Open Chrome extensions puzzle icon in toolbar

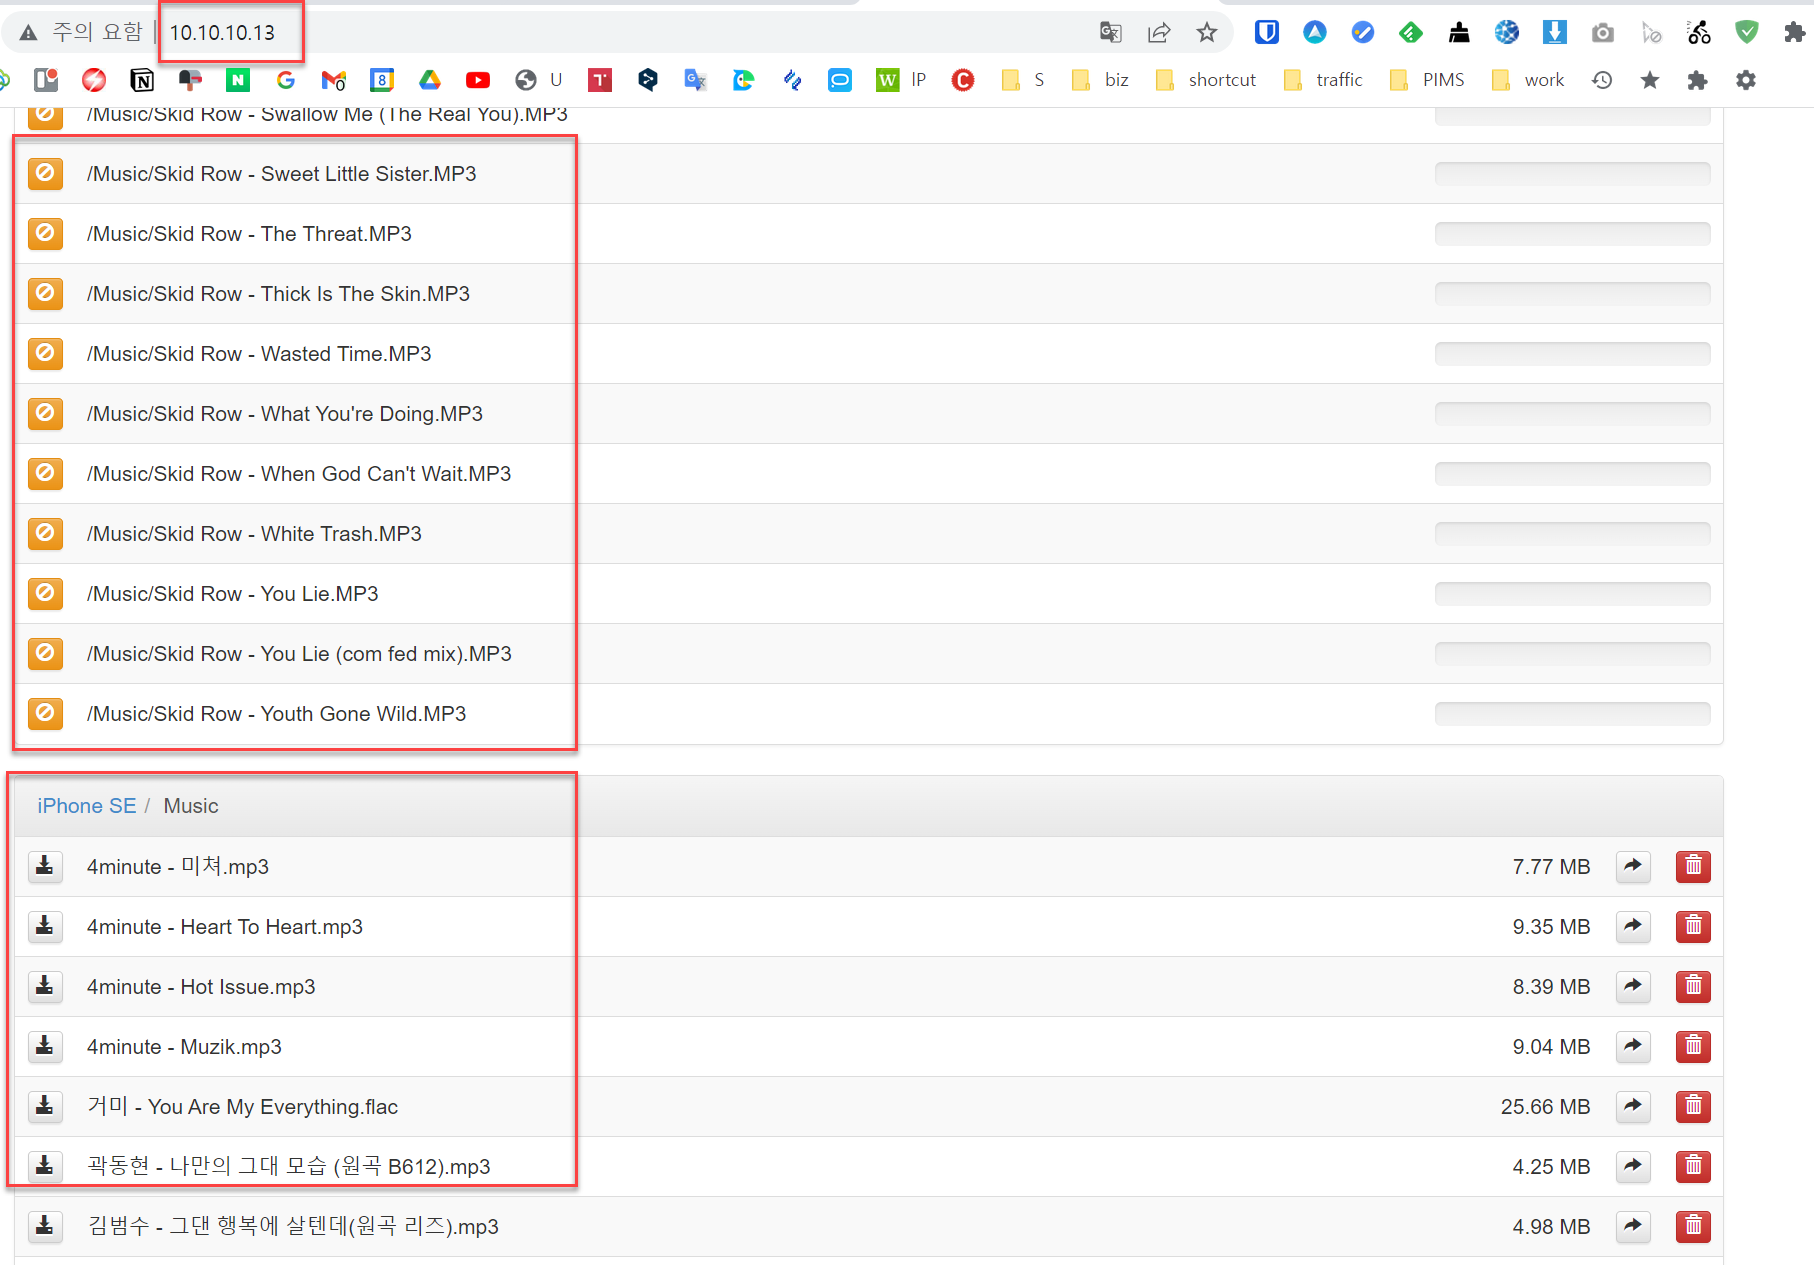point(1794,33)
